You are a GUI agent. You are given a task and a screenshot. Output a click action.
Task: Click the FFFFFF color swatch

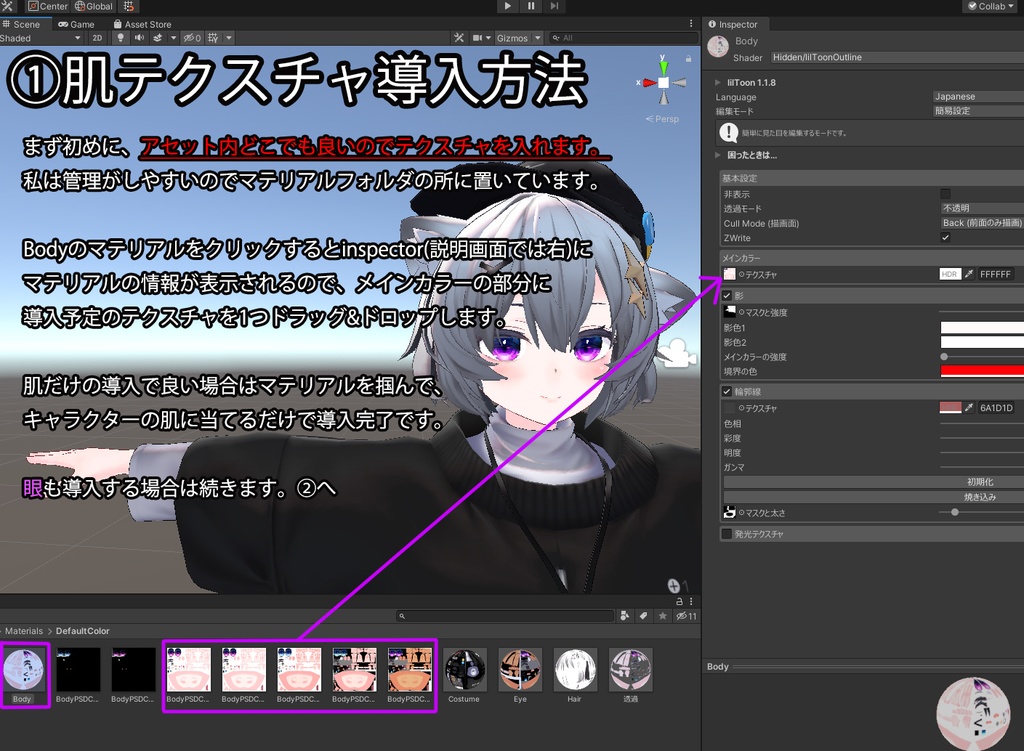coord(997,273)
